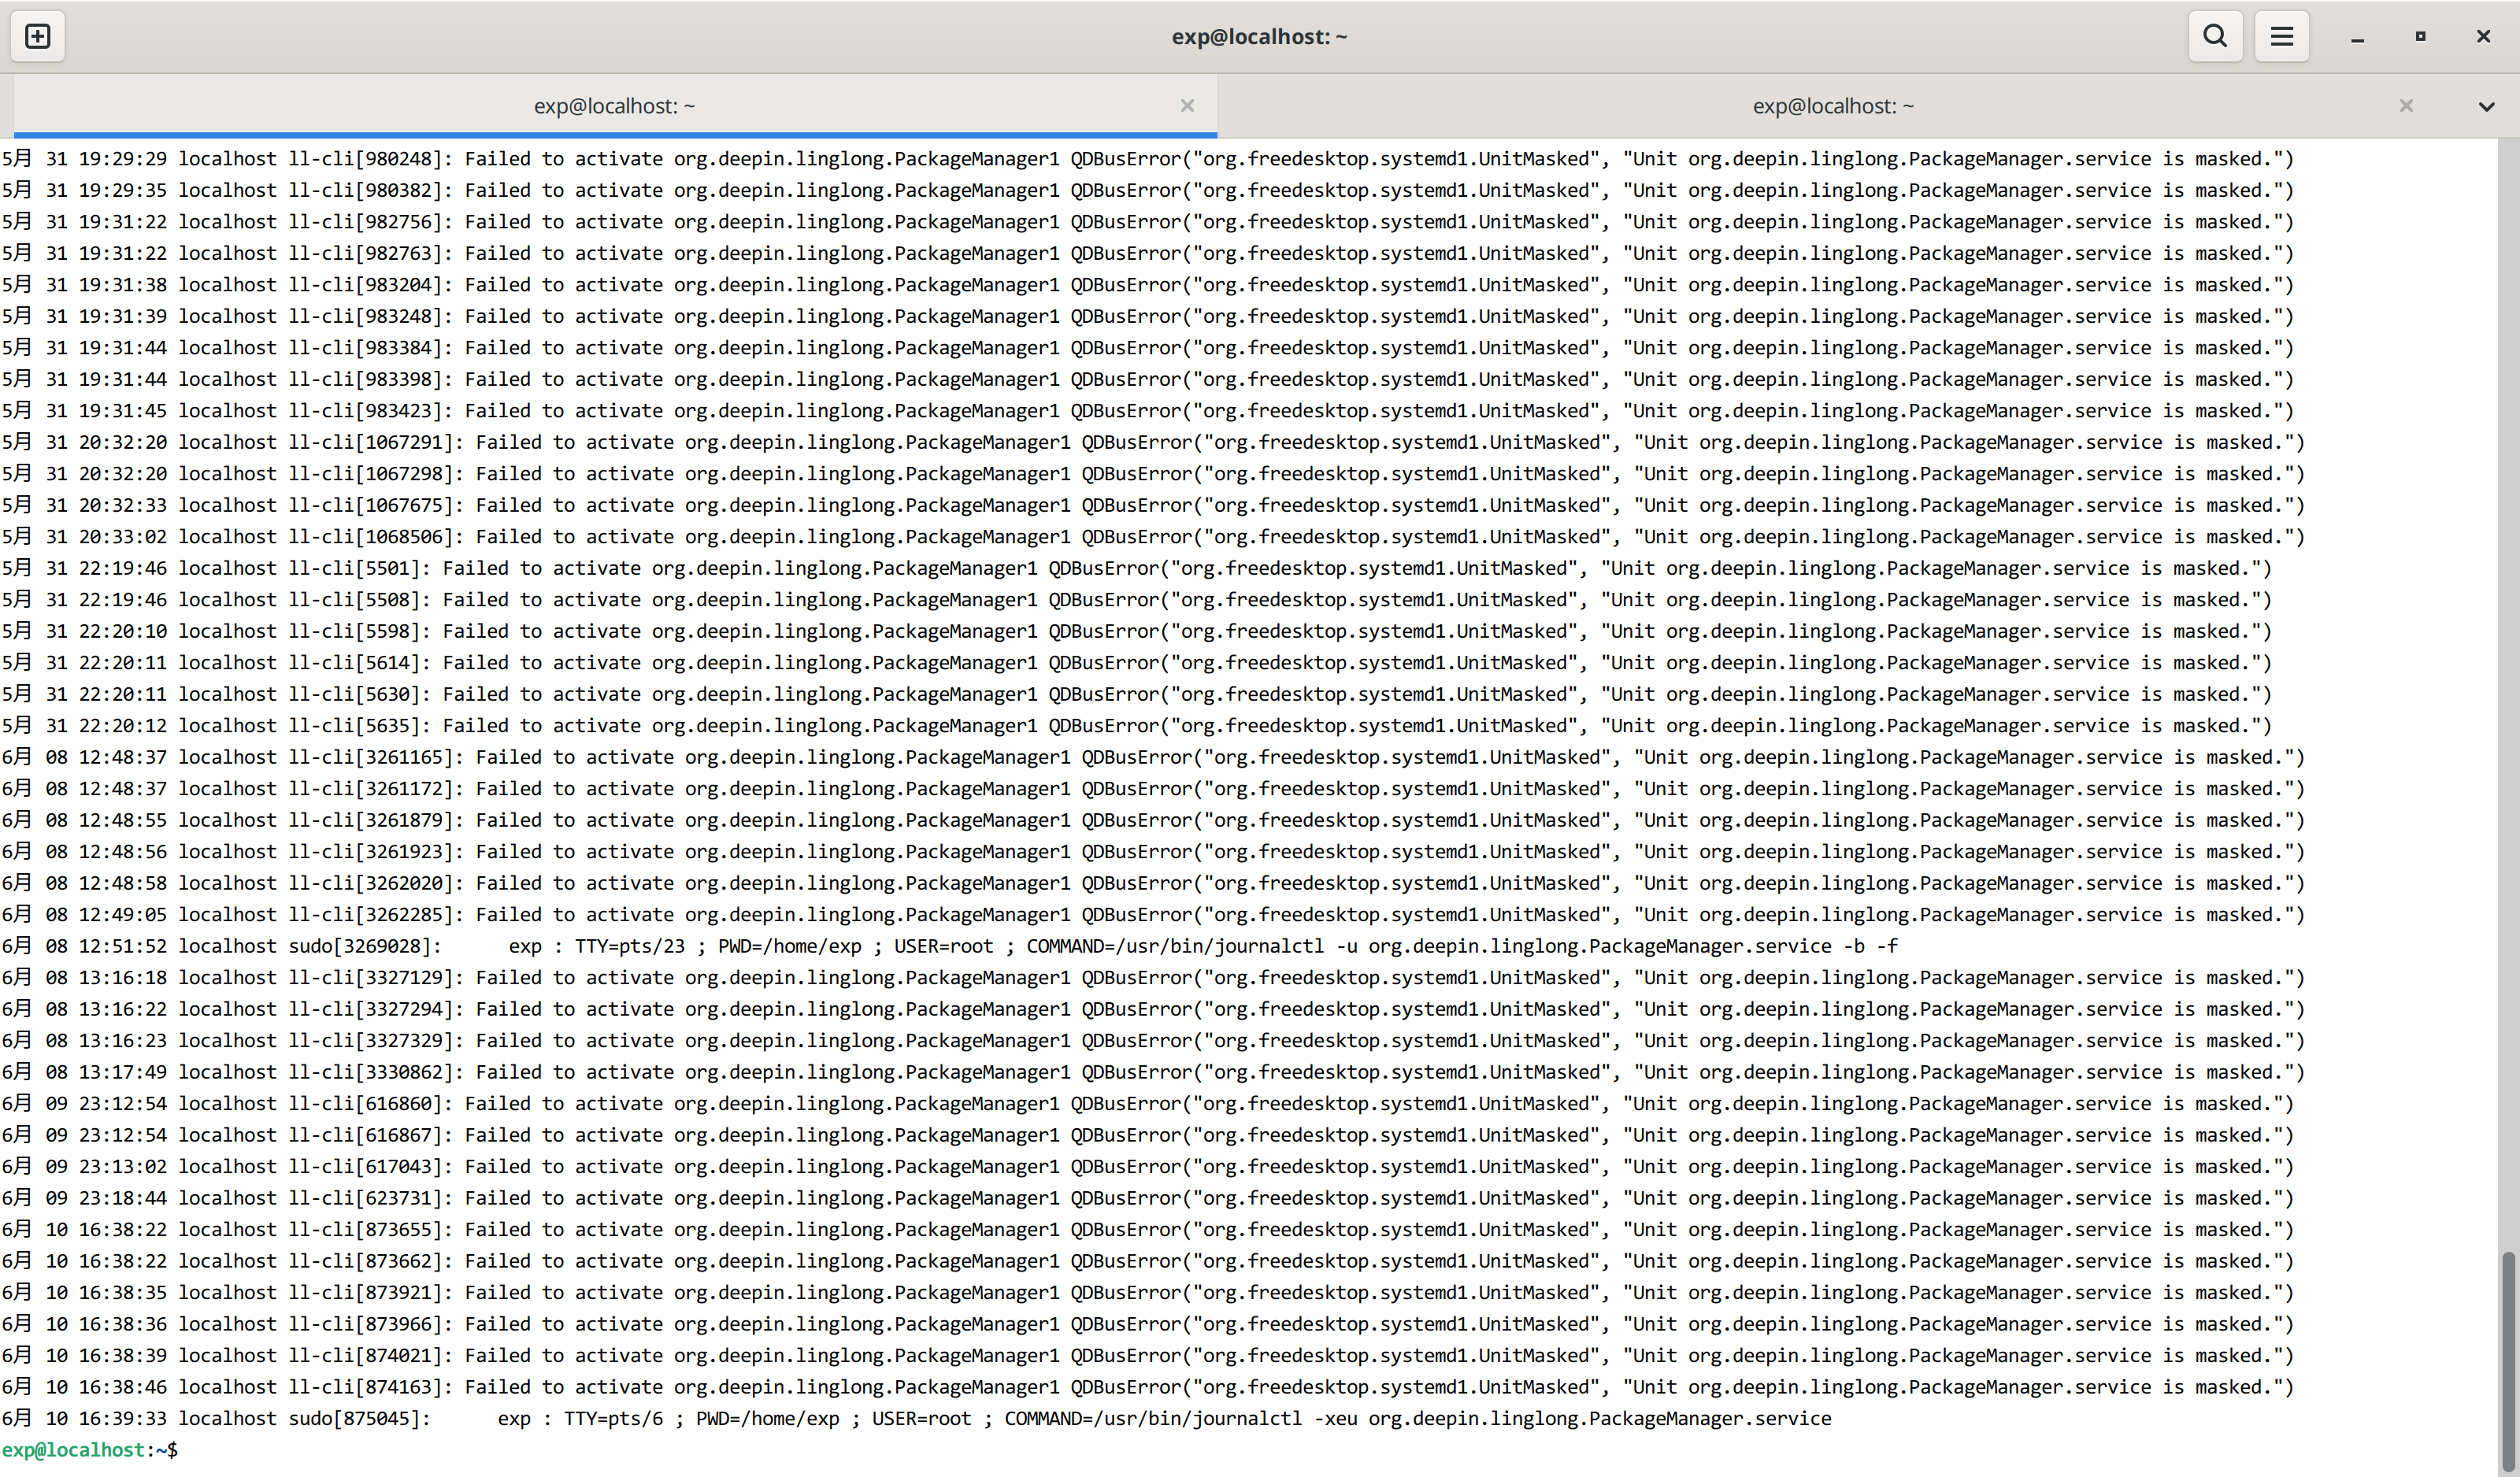Image resolution: width=2520 pixels, height=1477 pixels.
Task: Click log line with ll-cli[982756]
Action: coord(1147,222)
